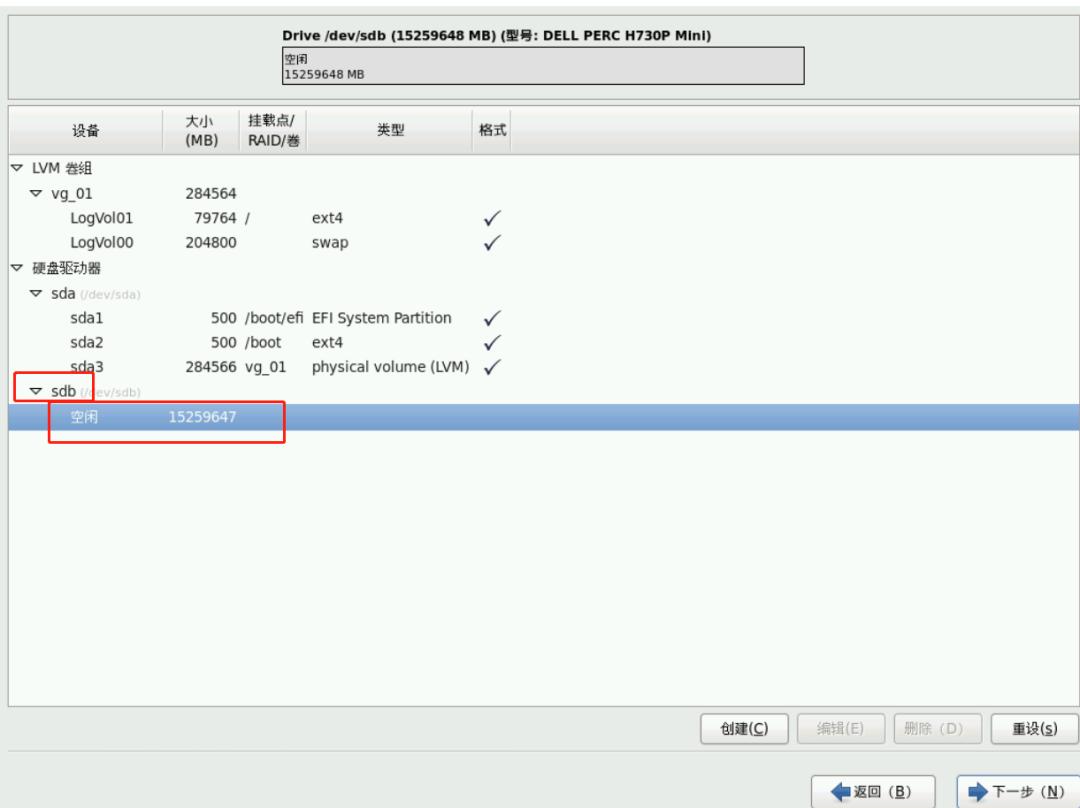Click format checkmark for sda2
Screen dimensions: 1080x808
coord(492,342)
